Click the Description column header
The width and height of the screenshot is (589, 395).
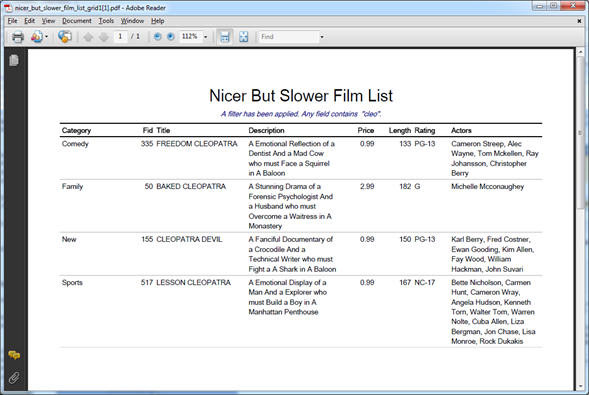[266, 130]
